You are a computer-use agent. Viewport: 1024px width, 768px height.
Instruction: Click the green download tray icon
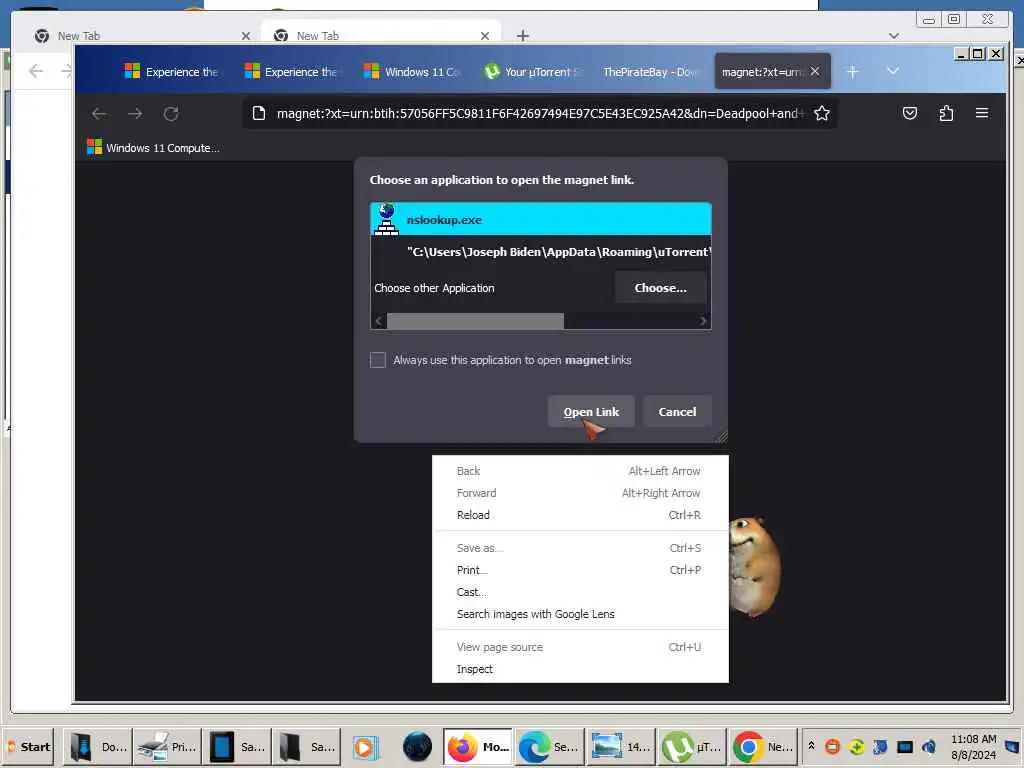[856, 746]
